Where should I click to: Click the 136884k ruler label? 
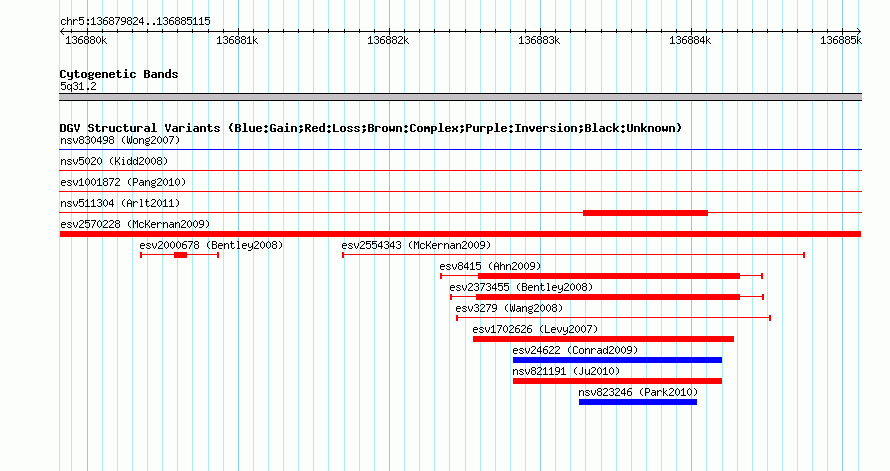click(x=690, y=40)
